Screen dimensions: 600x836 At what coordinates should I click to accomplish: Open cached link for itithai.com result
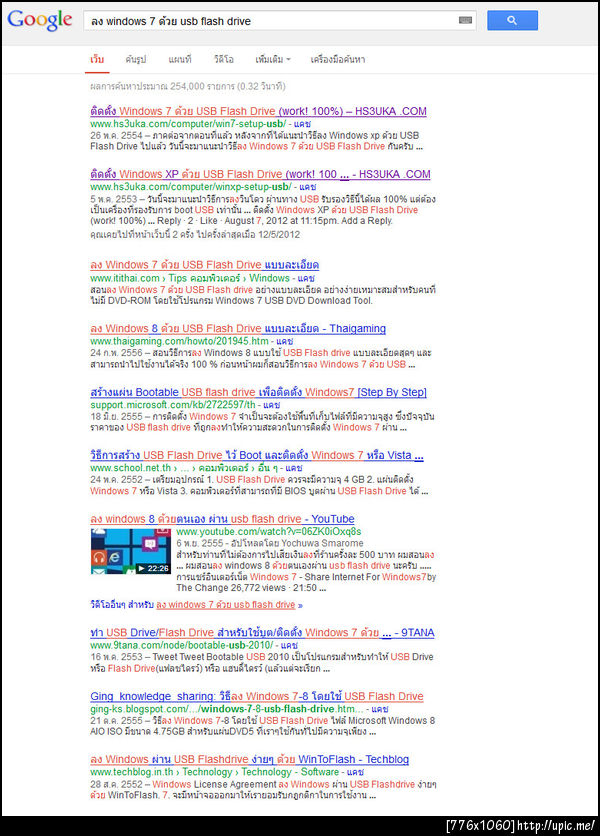coord(306,278)
